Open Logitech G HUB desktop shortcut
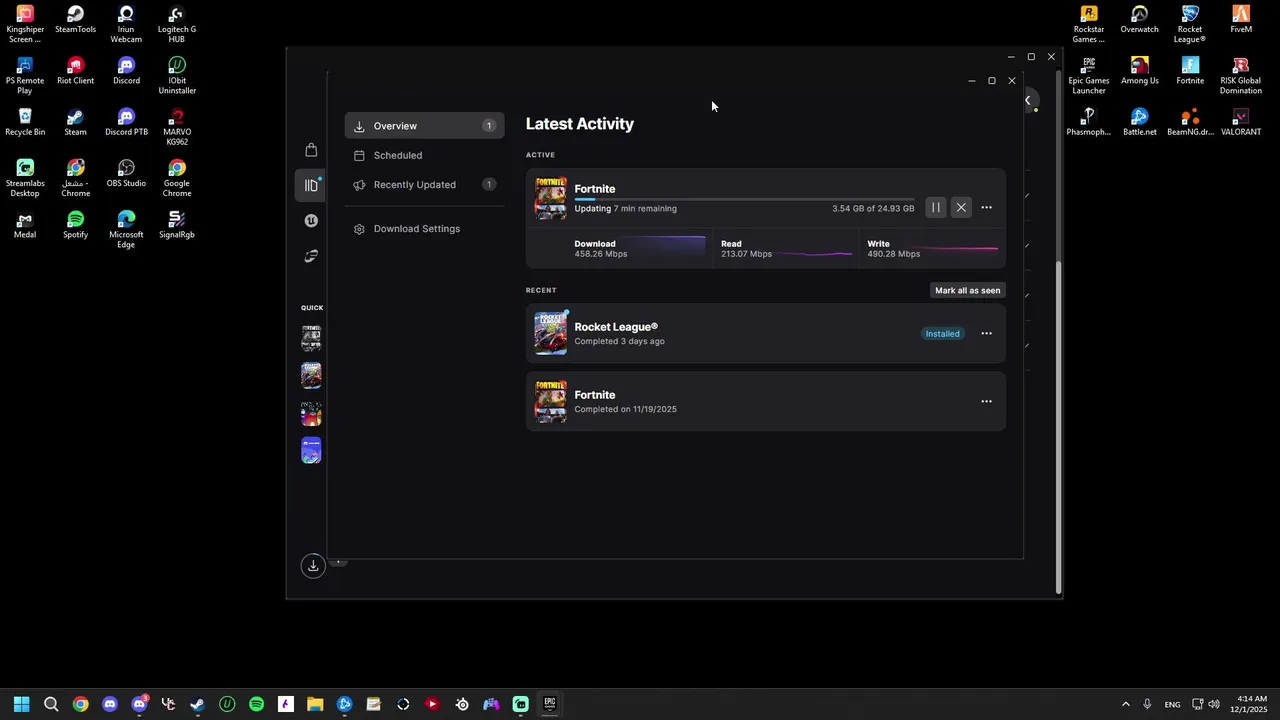This screenshot has width=1280, height=720. 177,24
